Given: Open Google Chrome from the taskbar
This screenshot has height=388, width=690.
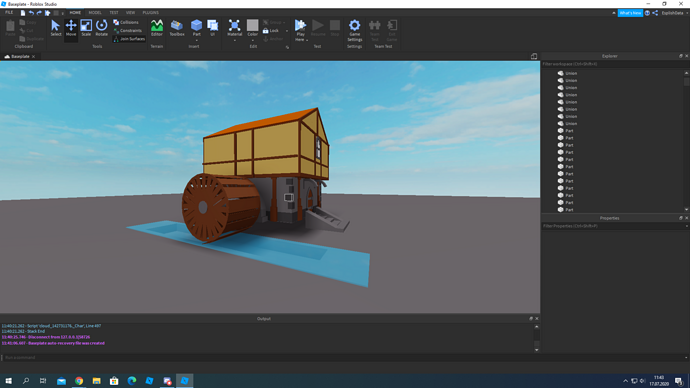Looking at the screenshot, I should [79, 381].
